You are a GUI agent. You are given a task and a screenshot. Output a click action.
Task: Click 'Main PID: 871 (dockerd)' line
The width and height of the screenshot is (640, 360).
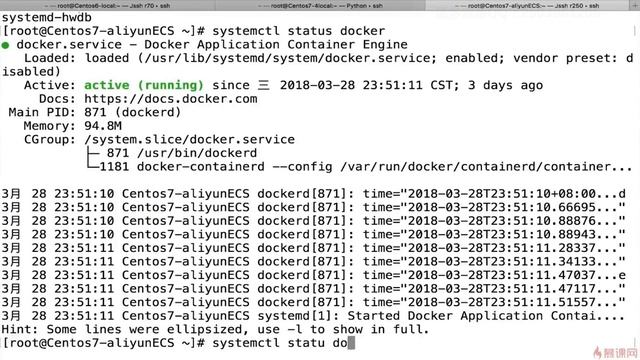pyautogui.click(x=95, y=112)
